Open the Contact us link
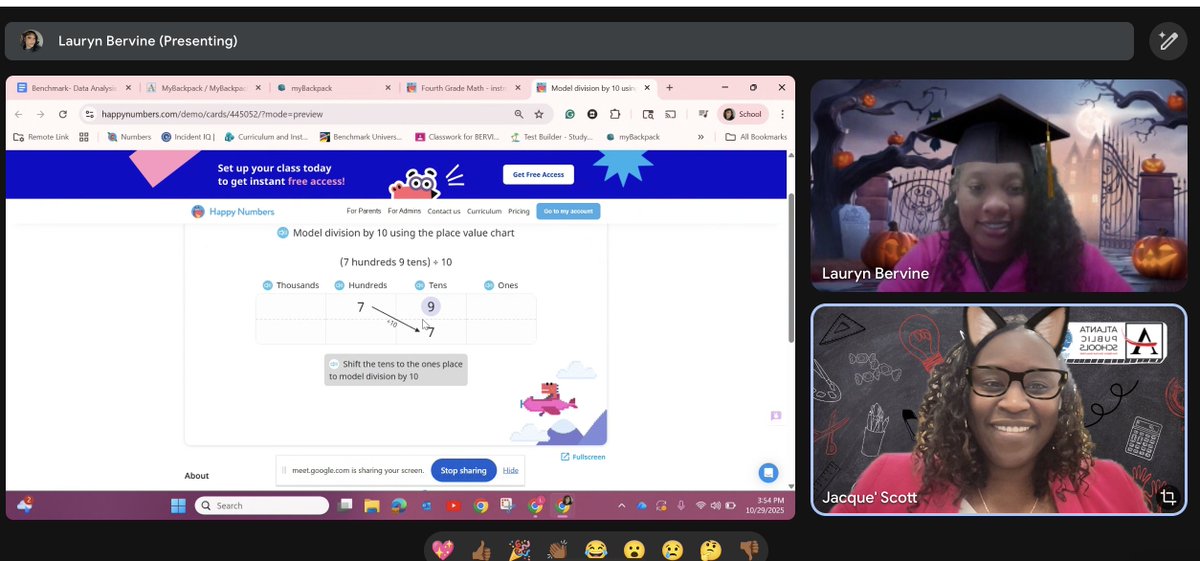The image size is (1200, 561). 444,212
